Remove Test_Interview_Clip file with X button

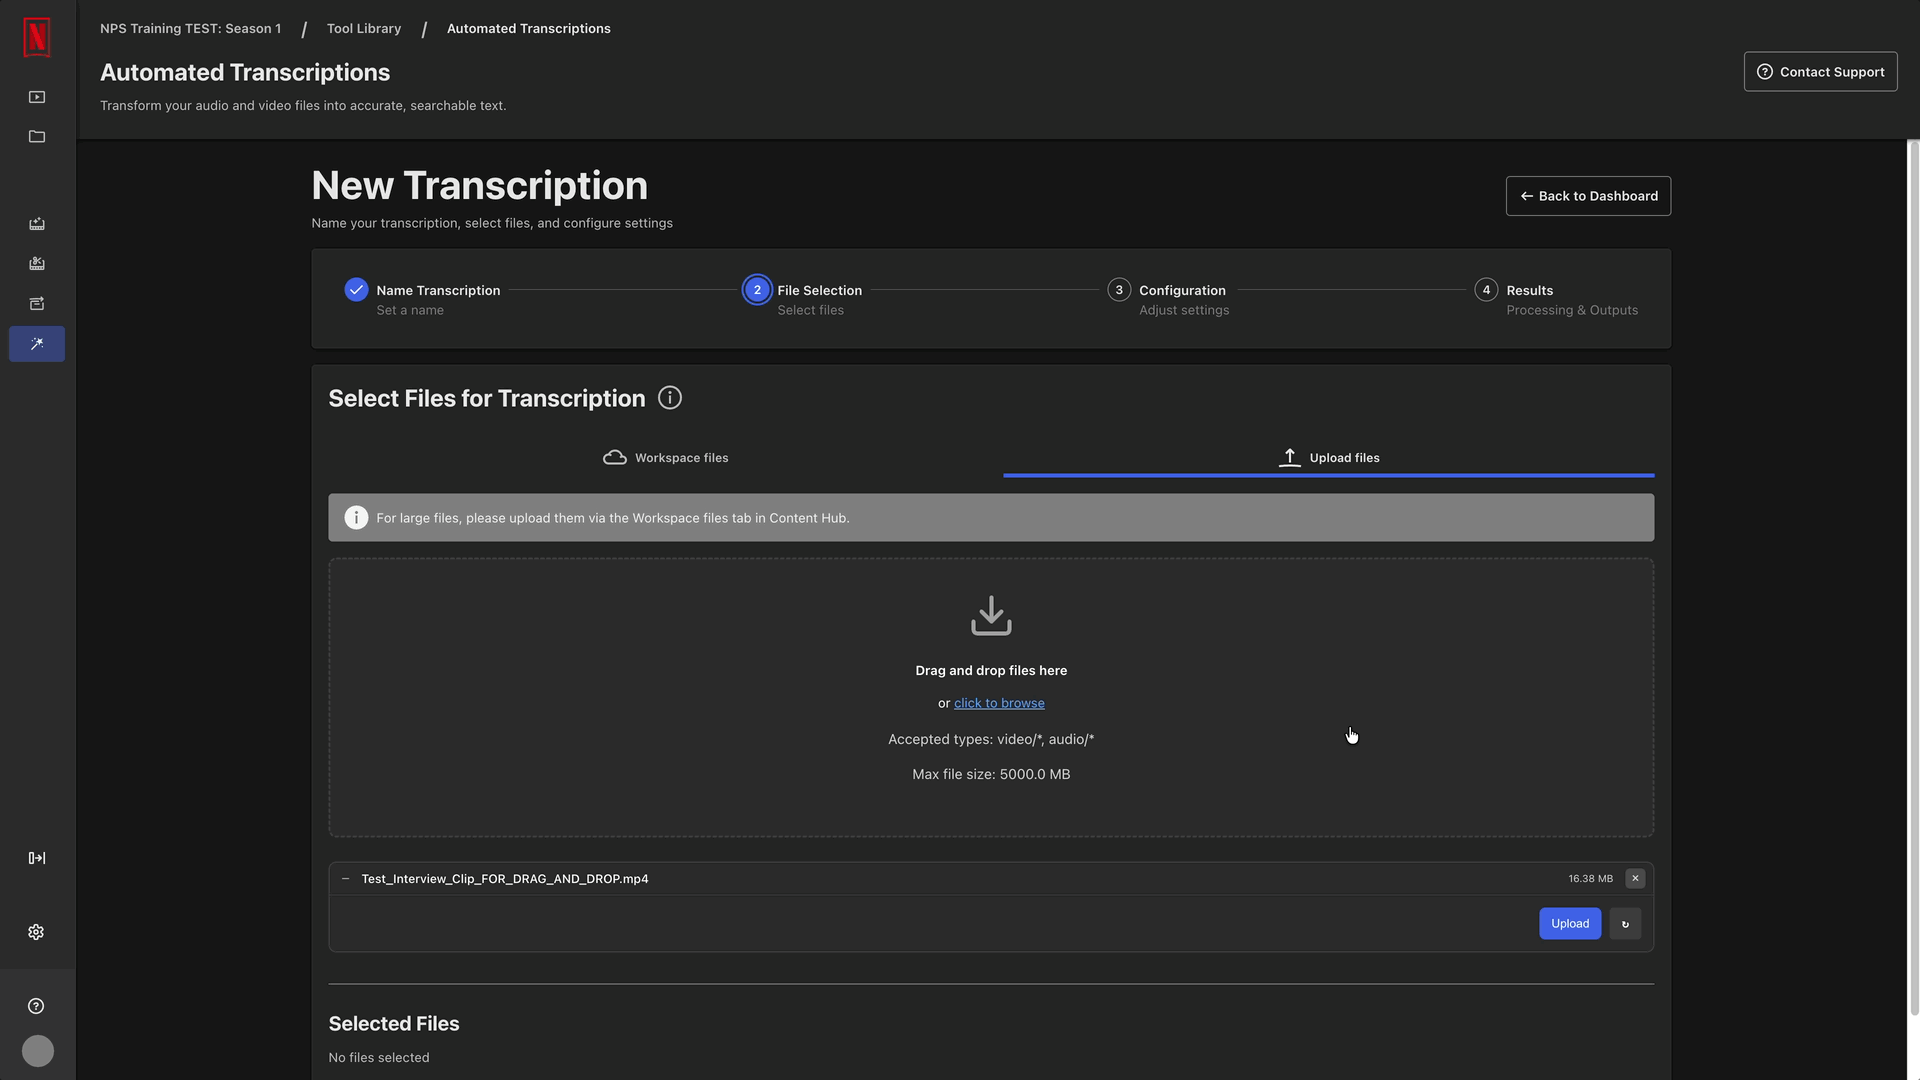pyautogui.click(x=1635, y=878)
